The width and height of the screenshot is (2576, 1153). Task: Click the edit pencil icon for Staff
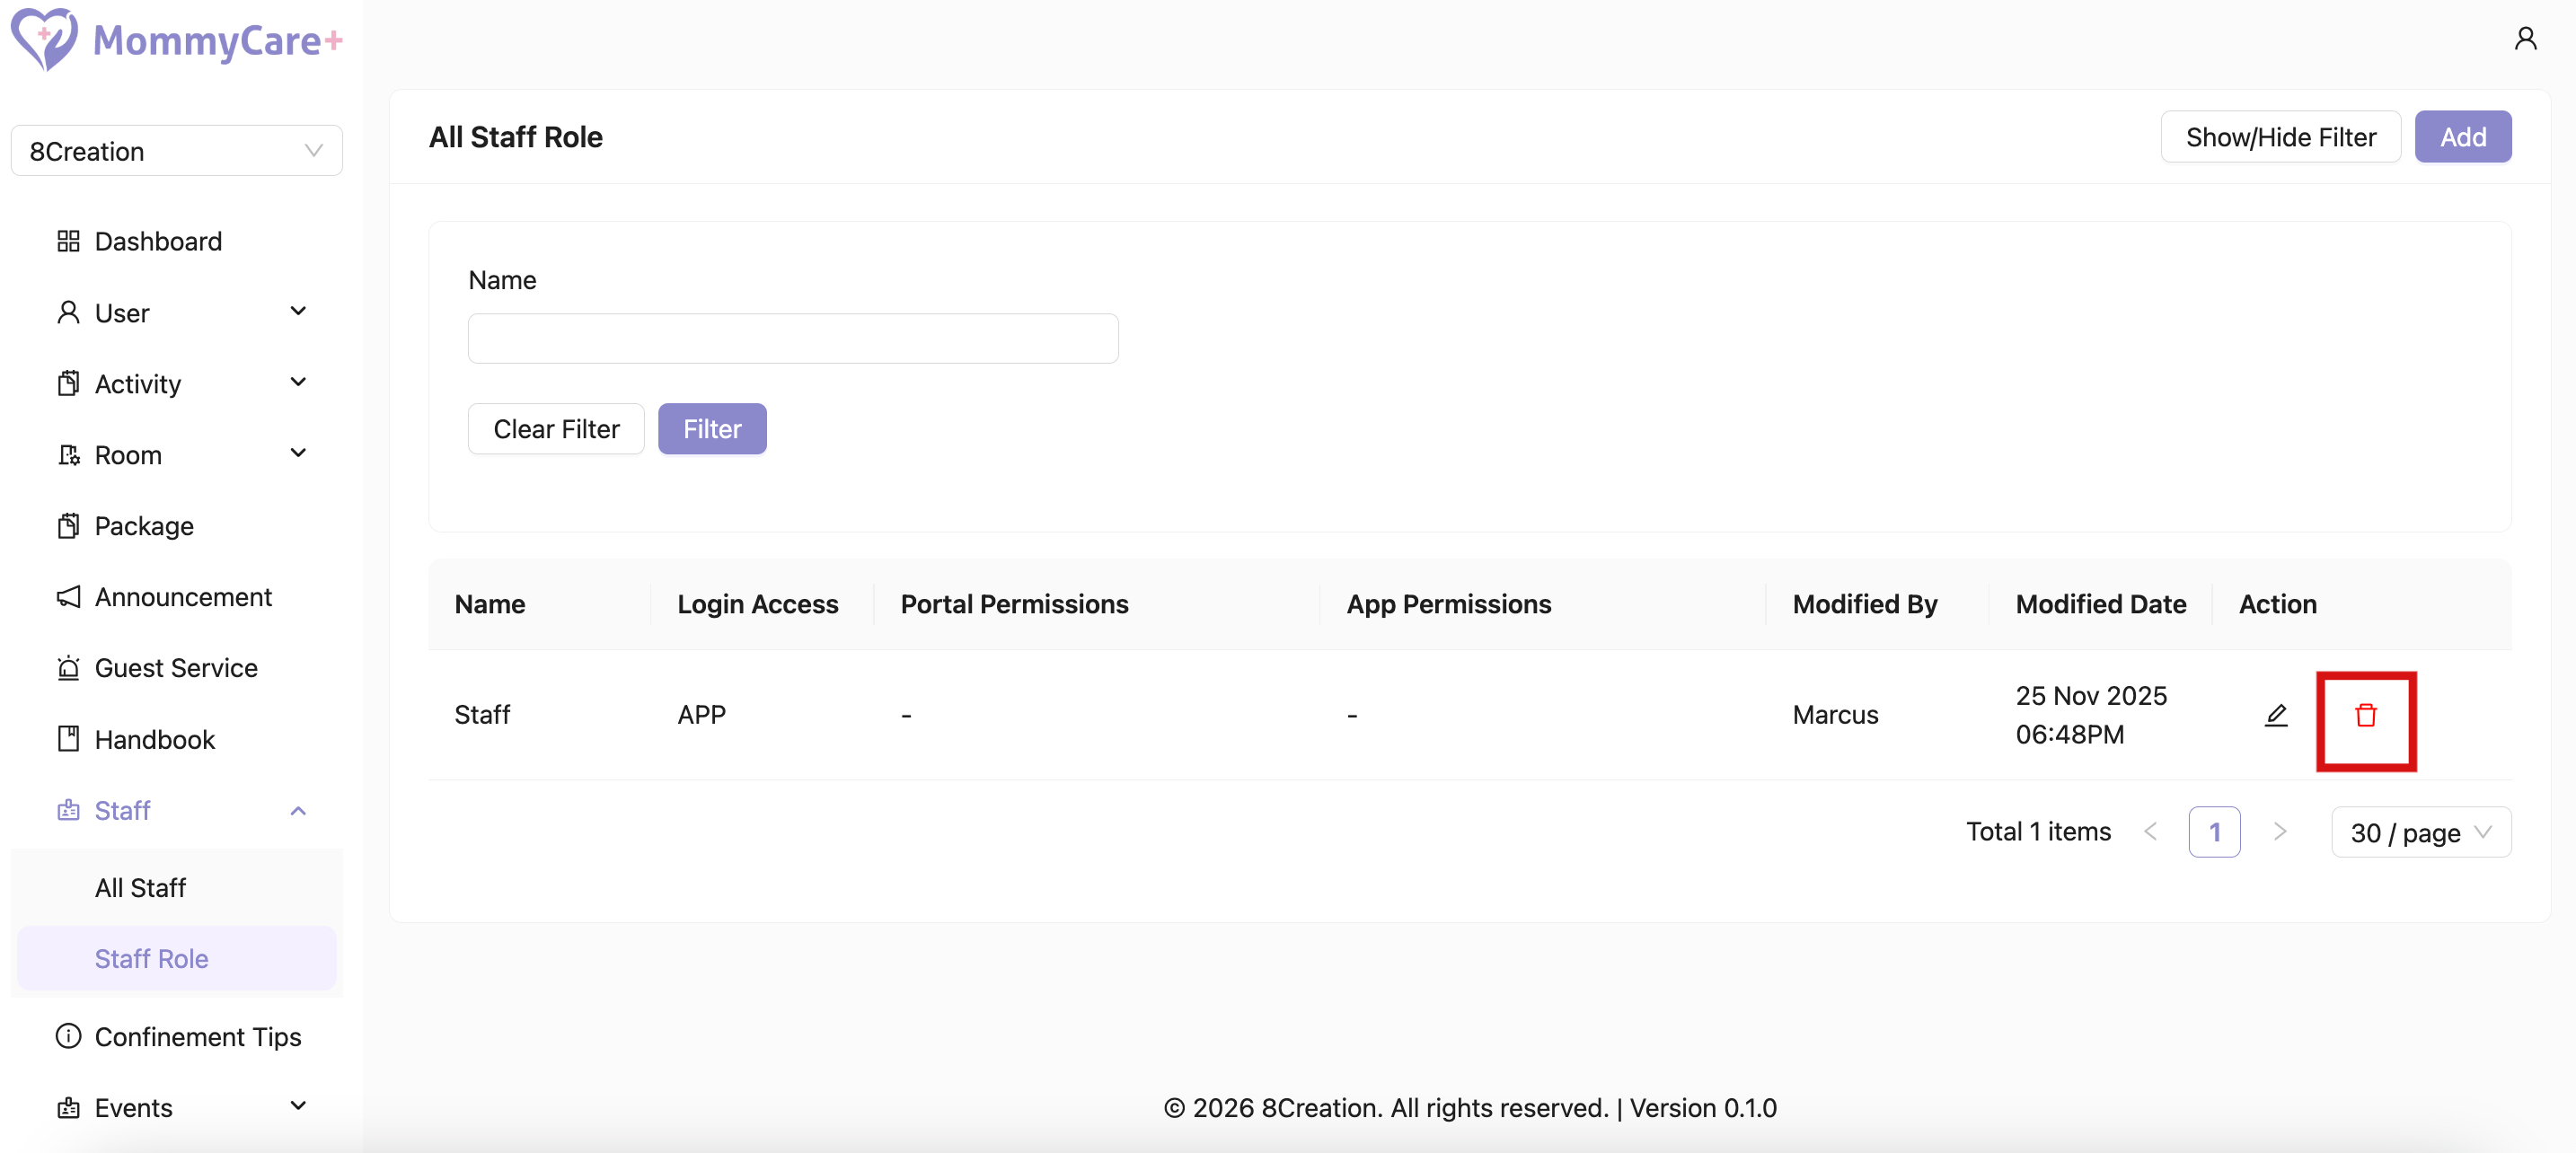(2275, 715)
